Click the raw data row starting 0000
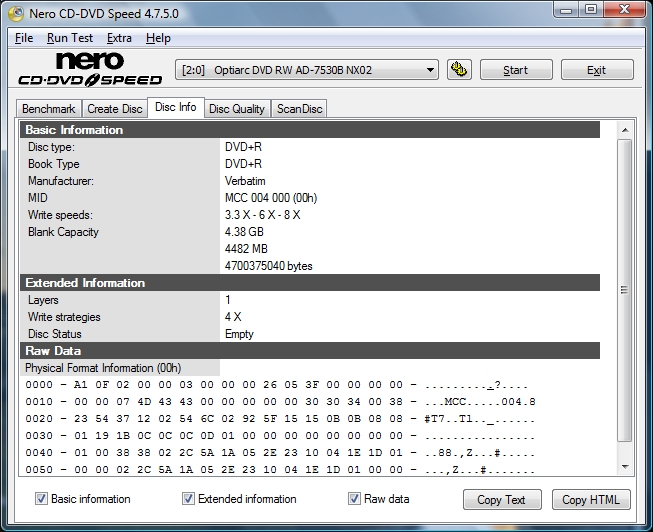Screen dimensions: 653x532 [276, 385]
